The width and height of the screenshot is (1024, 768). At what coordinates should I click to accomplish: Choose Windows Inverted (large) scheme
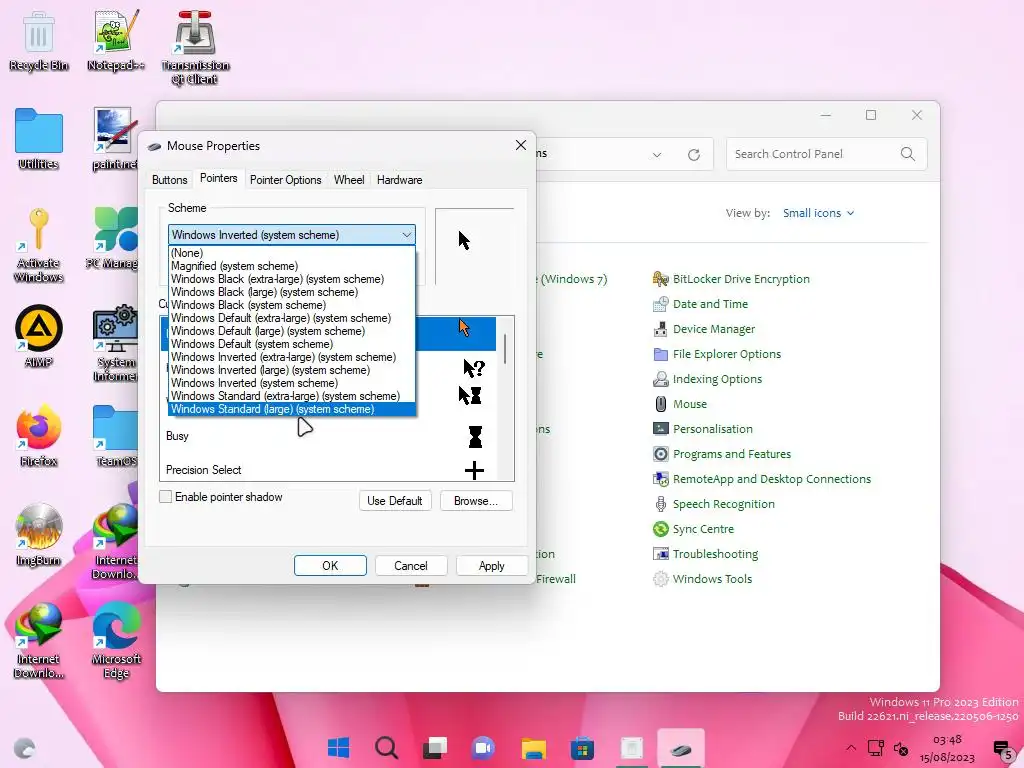point(292,370)
